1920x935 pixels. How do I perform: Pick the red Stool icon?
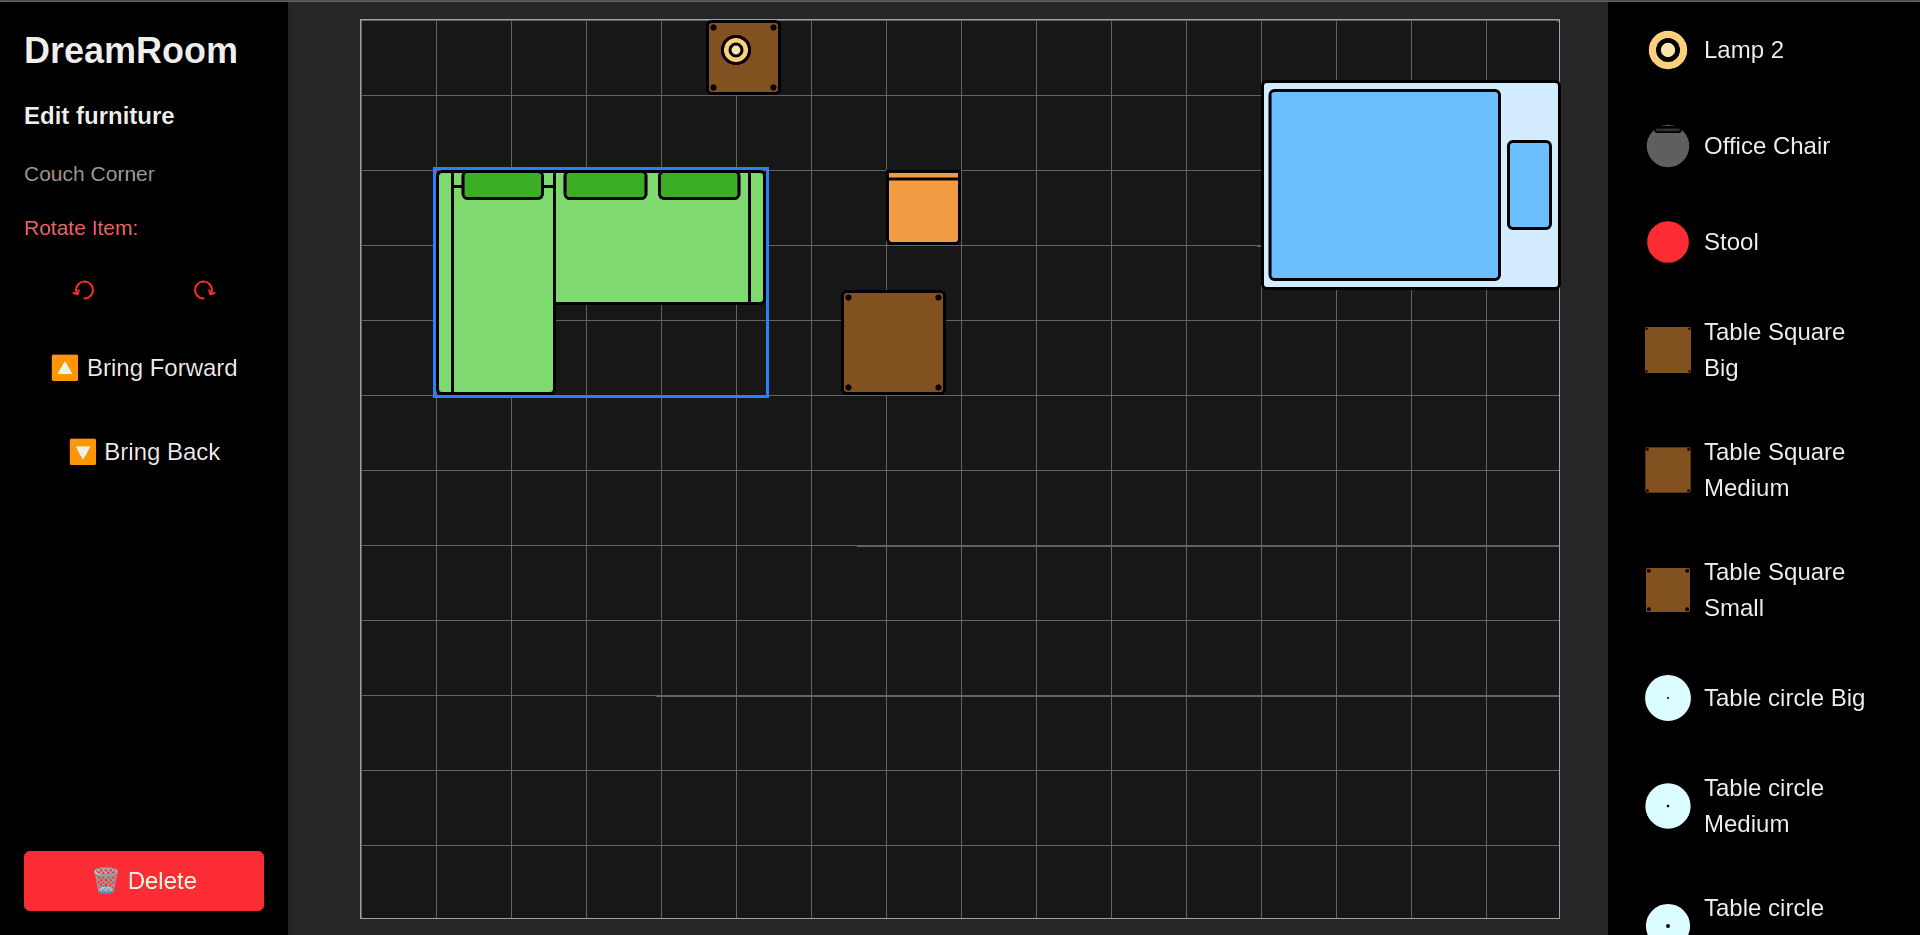click(1666, 241)
